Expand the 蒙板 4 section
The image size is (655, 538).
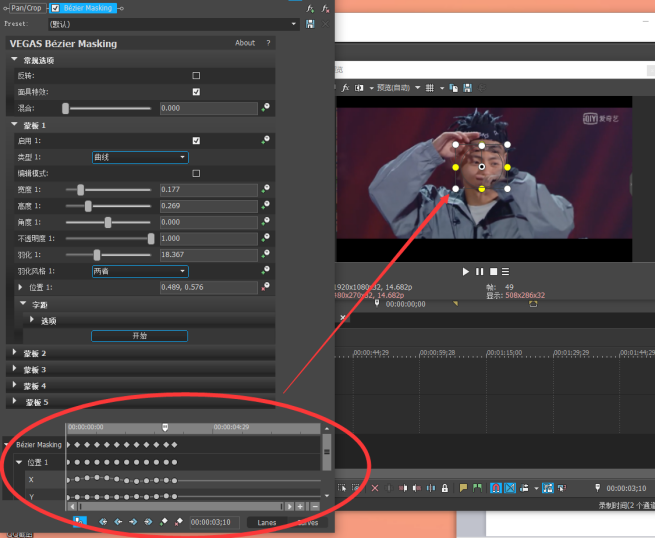pos(14,386)
